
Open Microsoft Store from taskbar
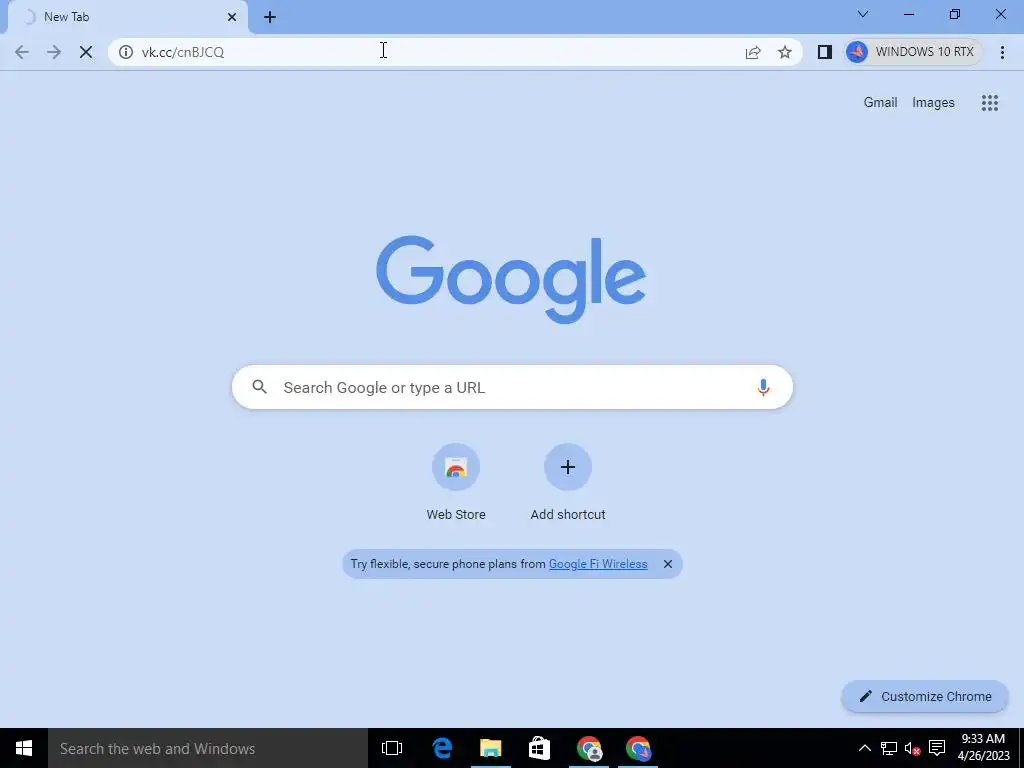(x=539, y=748)
